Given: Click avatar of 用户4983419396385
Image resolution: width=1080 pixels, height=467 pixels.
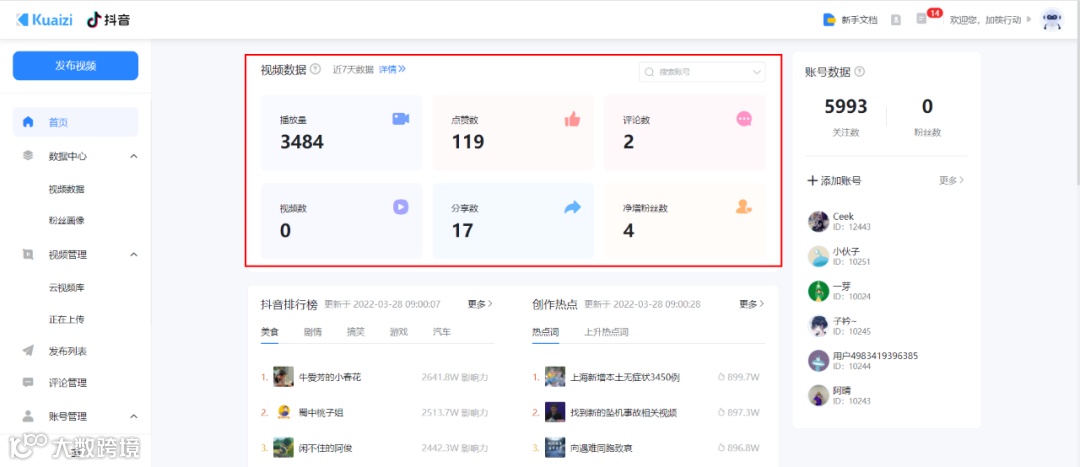Looking at the screenshot, I should pos(818,360).
